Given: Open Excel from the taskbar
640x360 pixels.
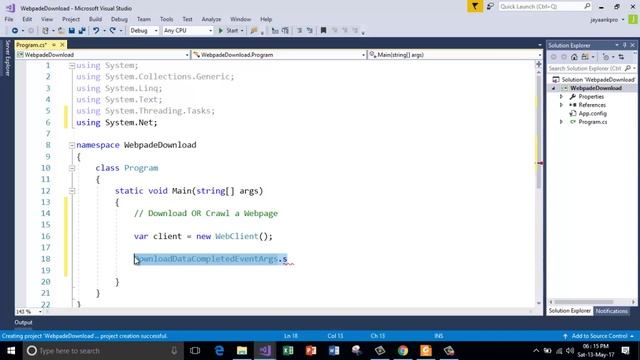Looking at the screenshot, I should 288,351.
